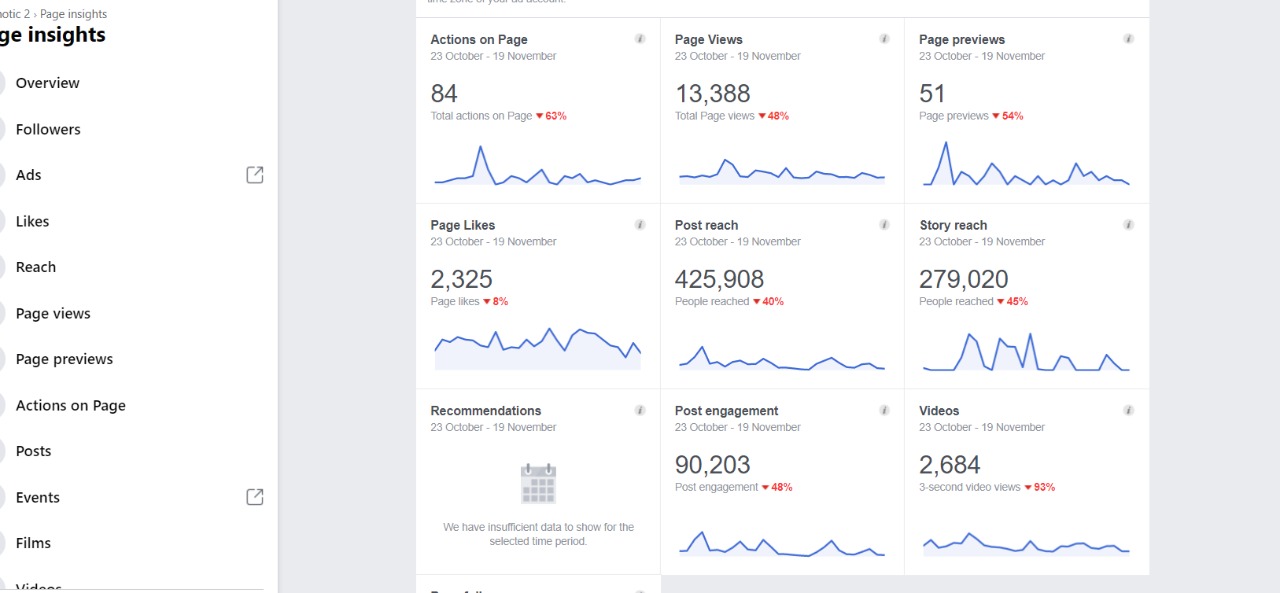Open the Post engagement card title
Viewport: 1280px width, 593px height.
coord(727,411)
